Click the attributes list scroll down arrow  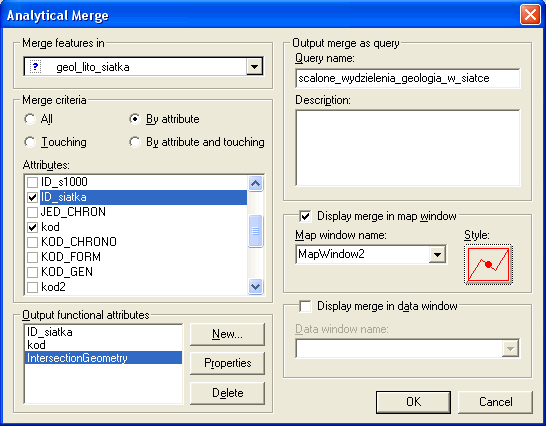pos(256,287)
